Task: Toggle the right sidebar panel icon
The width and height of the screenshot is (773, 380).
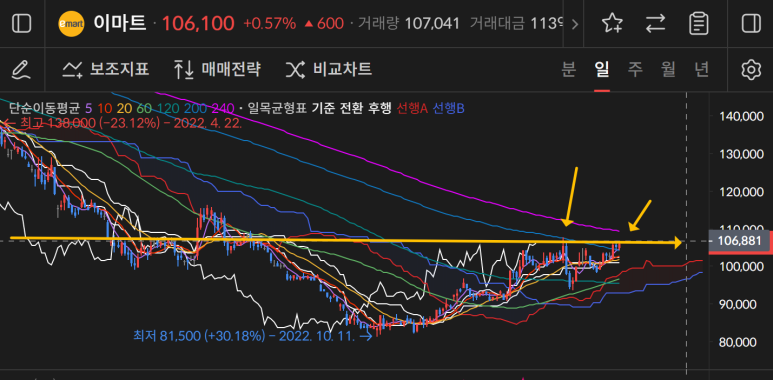Action: tap(751, 23)
